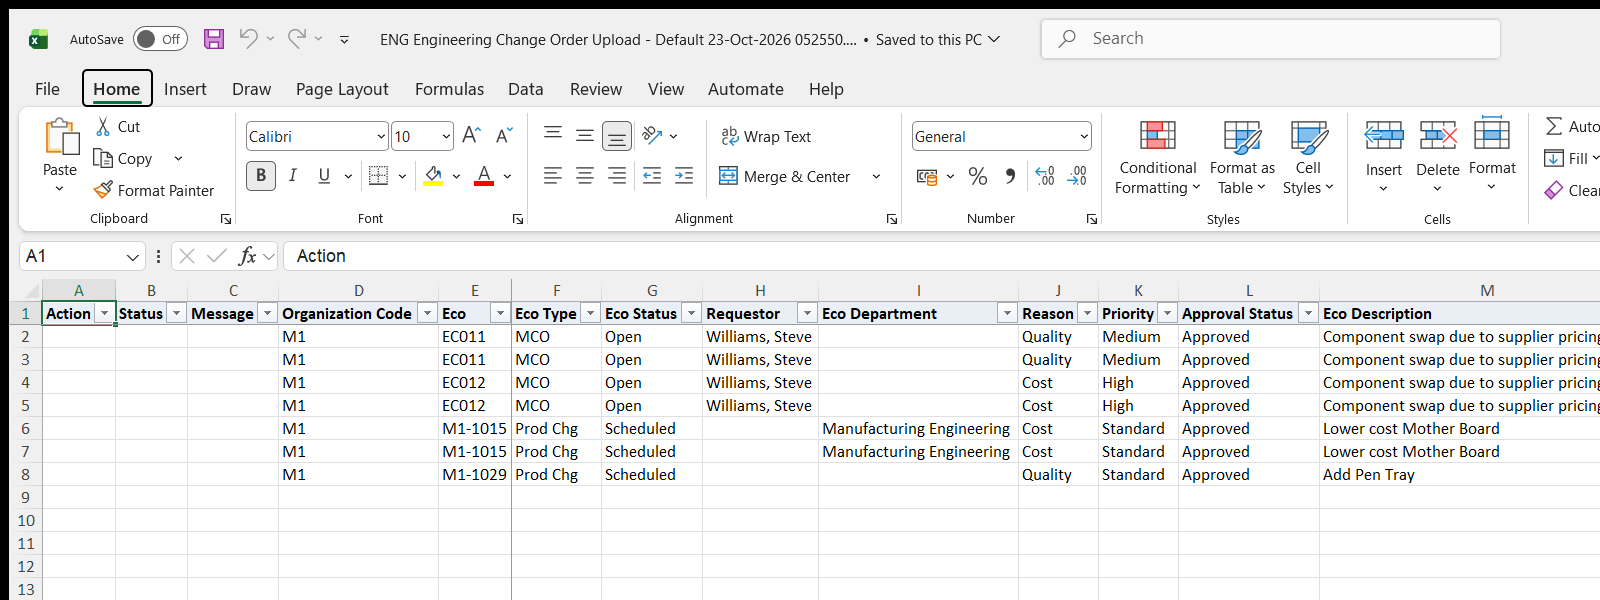Apply Italic formatting
Screen dimensions: 1600x600
(293, 176)
